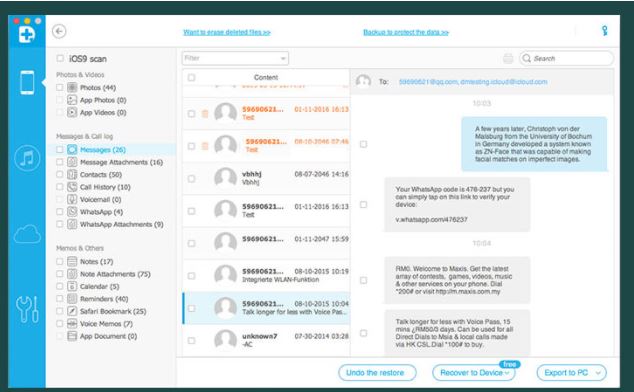Screen dimensions: 634x392
Task: Check the Calendar (5) checkbox
Action: point(59,286)
